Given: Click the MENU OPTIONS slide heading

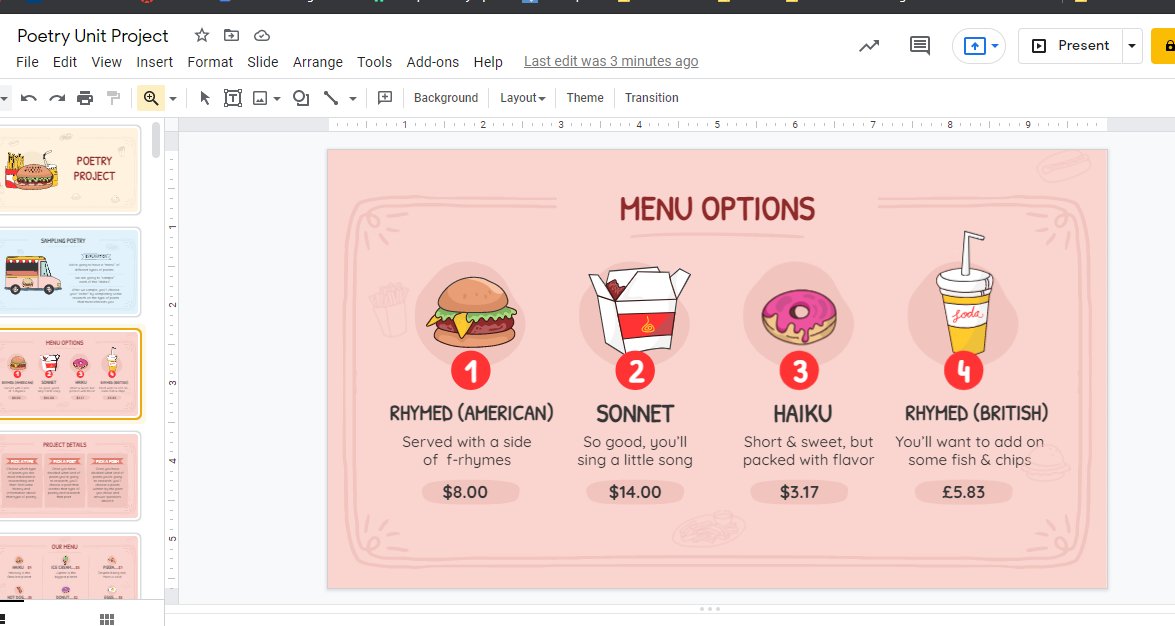Looking at the screenshot, I should 717,209.
